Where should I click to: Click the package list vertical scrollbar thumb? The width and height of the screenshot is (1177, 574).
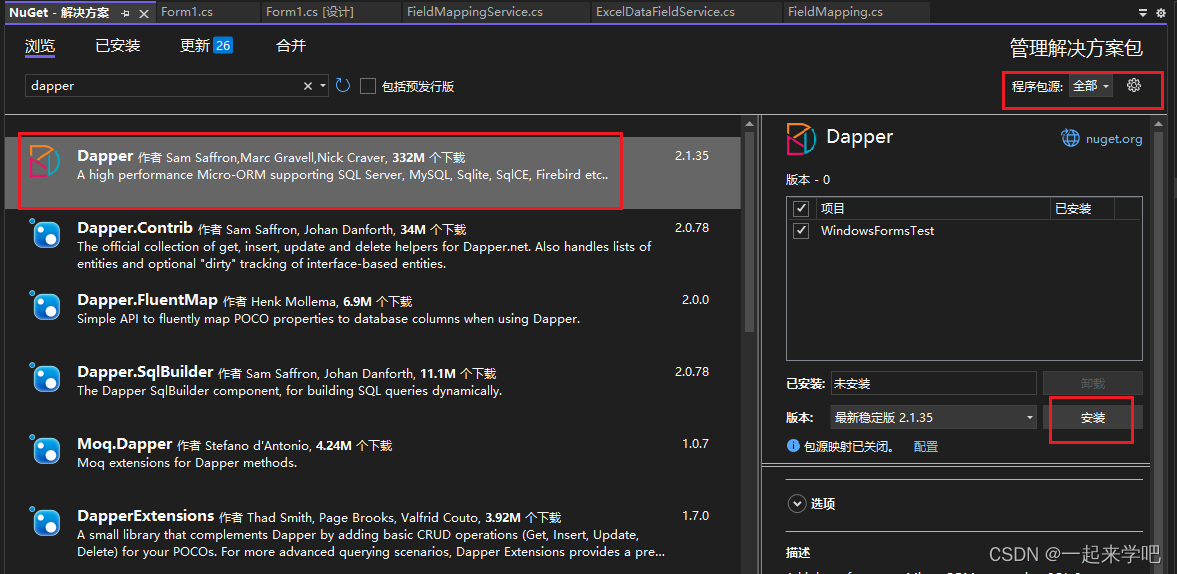tap(748, 230)
